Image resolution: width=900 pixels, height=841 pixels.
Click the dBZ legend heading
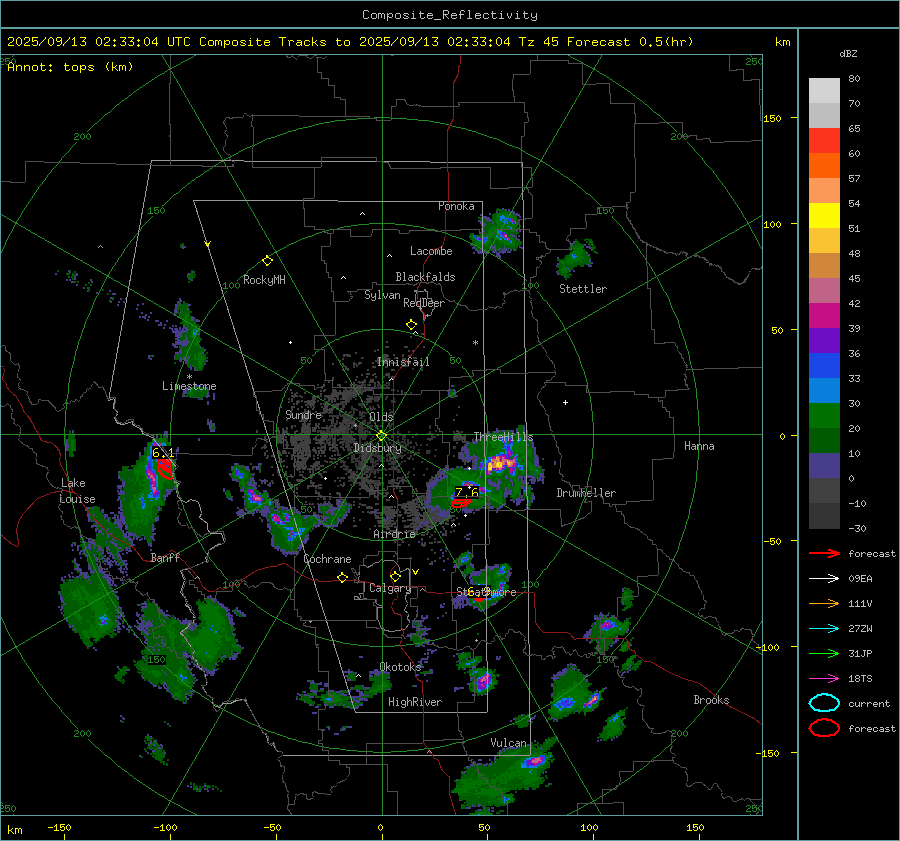tap(848, 54)
